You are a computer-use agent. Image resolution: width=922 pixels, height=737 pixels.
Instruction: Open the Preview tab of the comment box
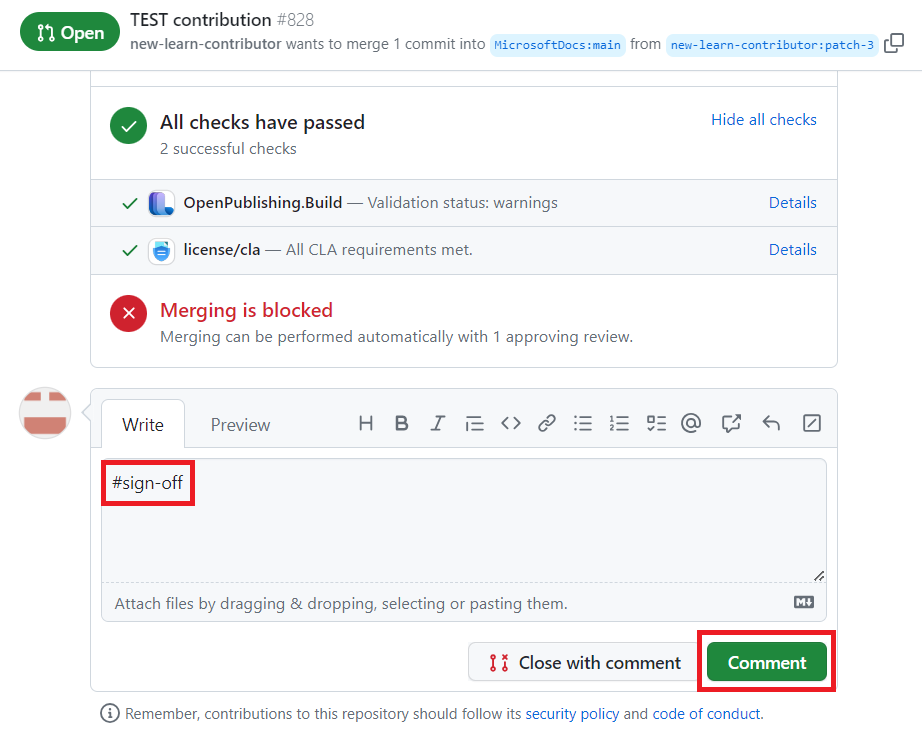[x=240, y=424]
